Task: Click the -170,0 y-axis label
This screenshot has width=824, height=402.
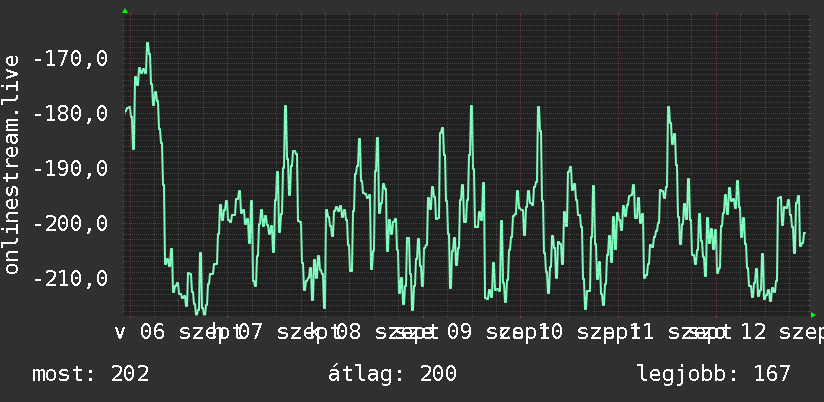Action: 70,58
